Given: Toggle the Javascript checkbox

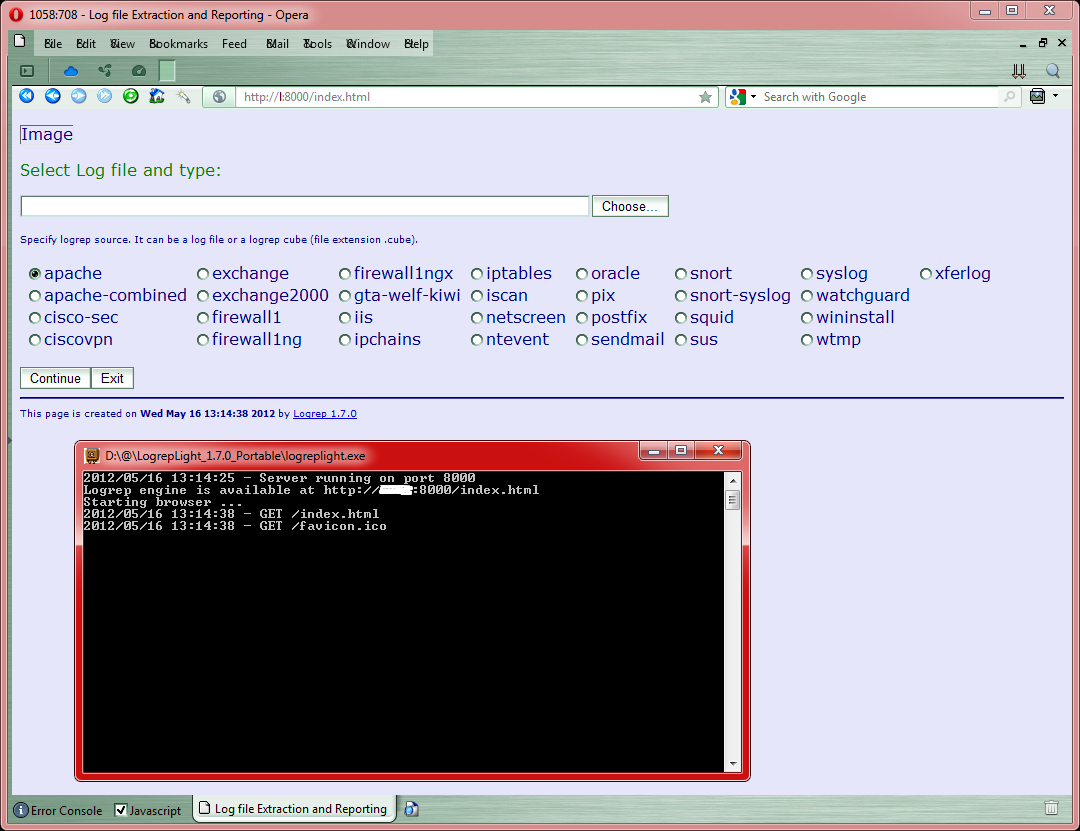Looking at the screenshot, I should point(122,810).
